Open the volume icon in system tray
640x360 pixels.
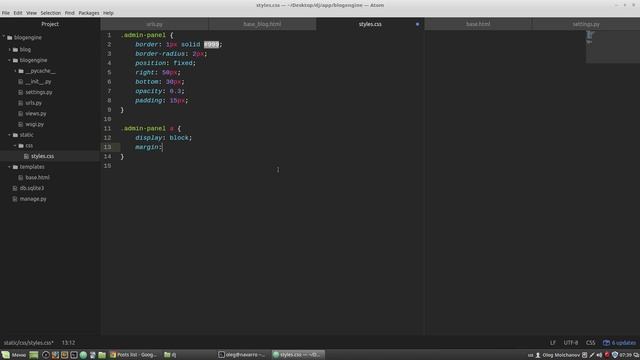click(x=599, y=355)
